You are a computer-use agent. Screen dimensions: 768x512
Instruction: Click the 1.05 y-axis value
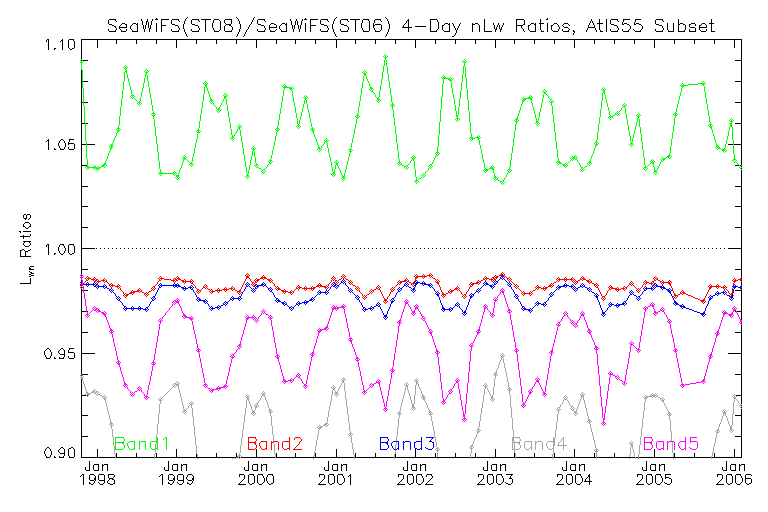pos(60,145)
